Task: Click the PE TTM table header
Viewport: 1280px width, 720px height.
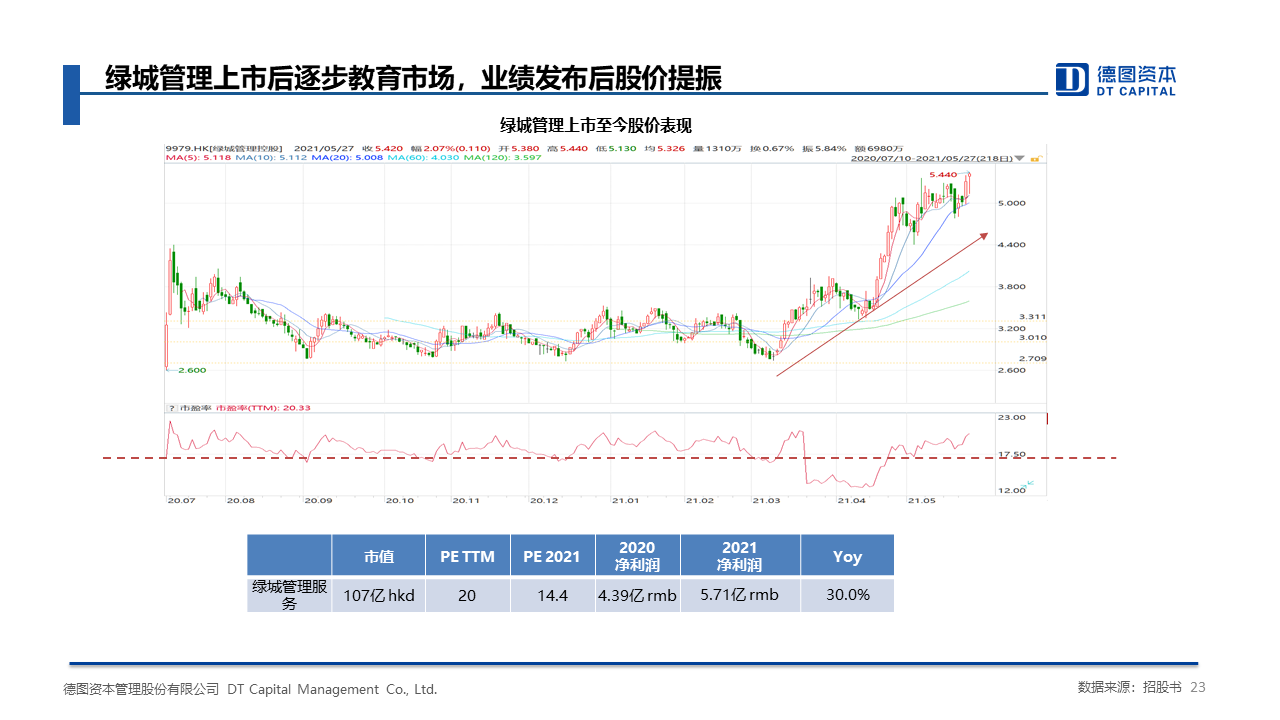Action: [467, 556]
